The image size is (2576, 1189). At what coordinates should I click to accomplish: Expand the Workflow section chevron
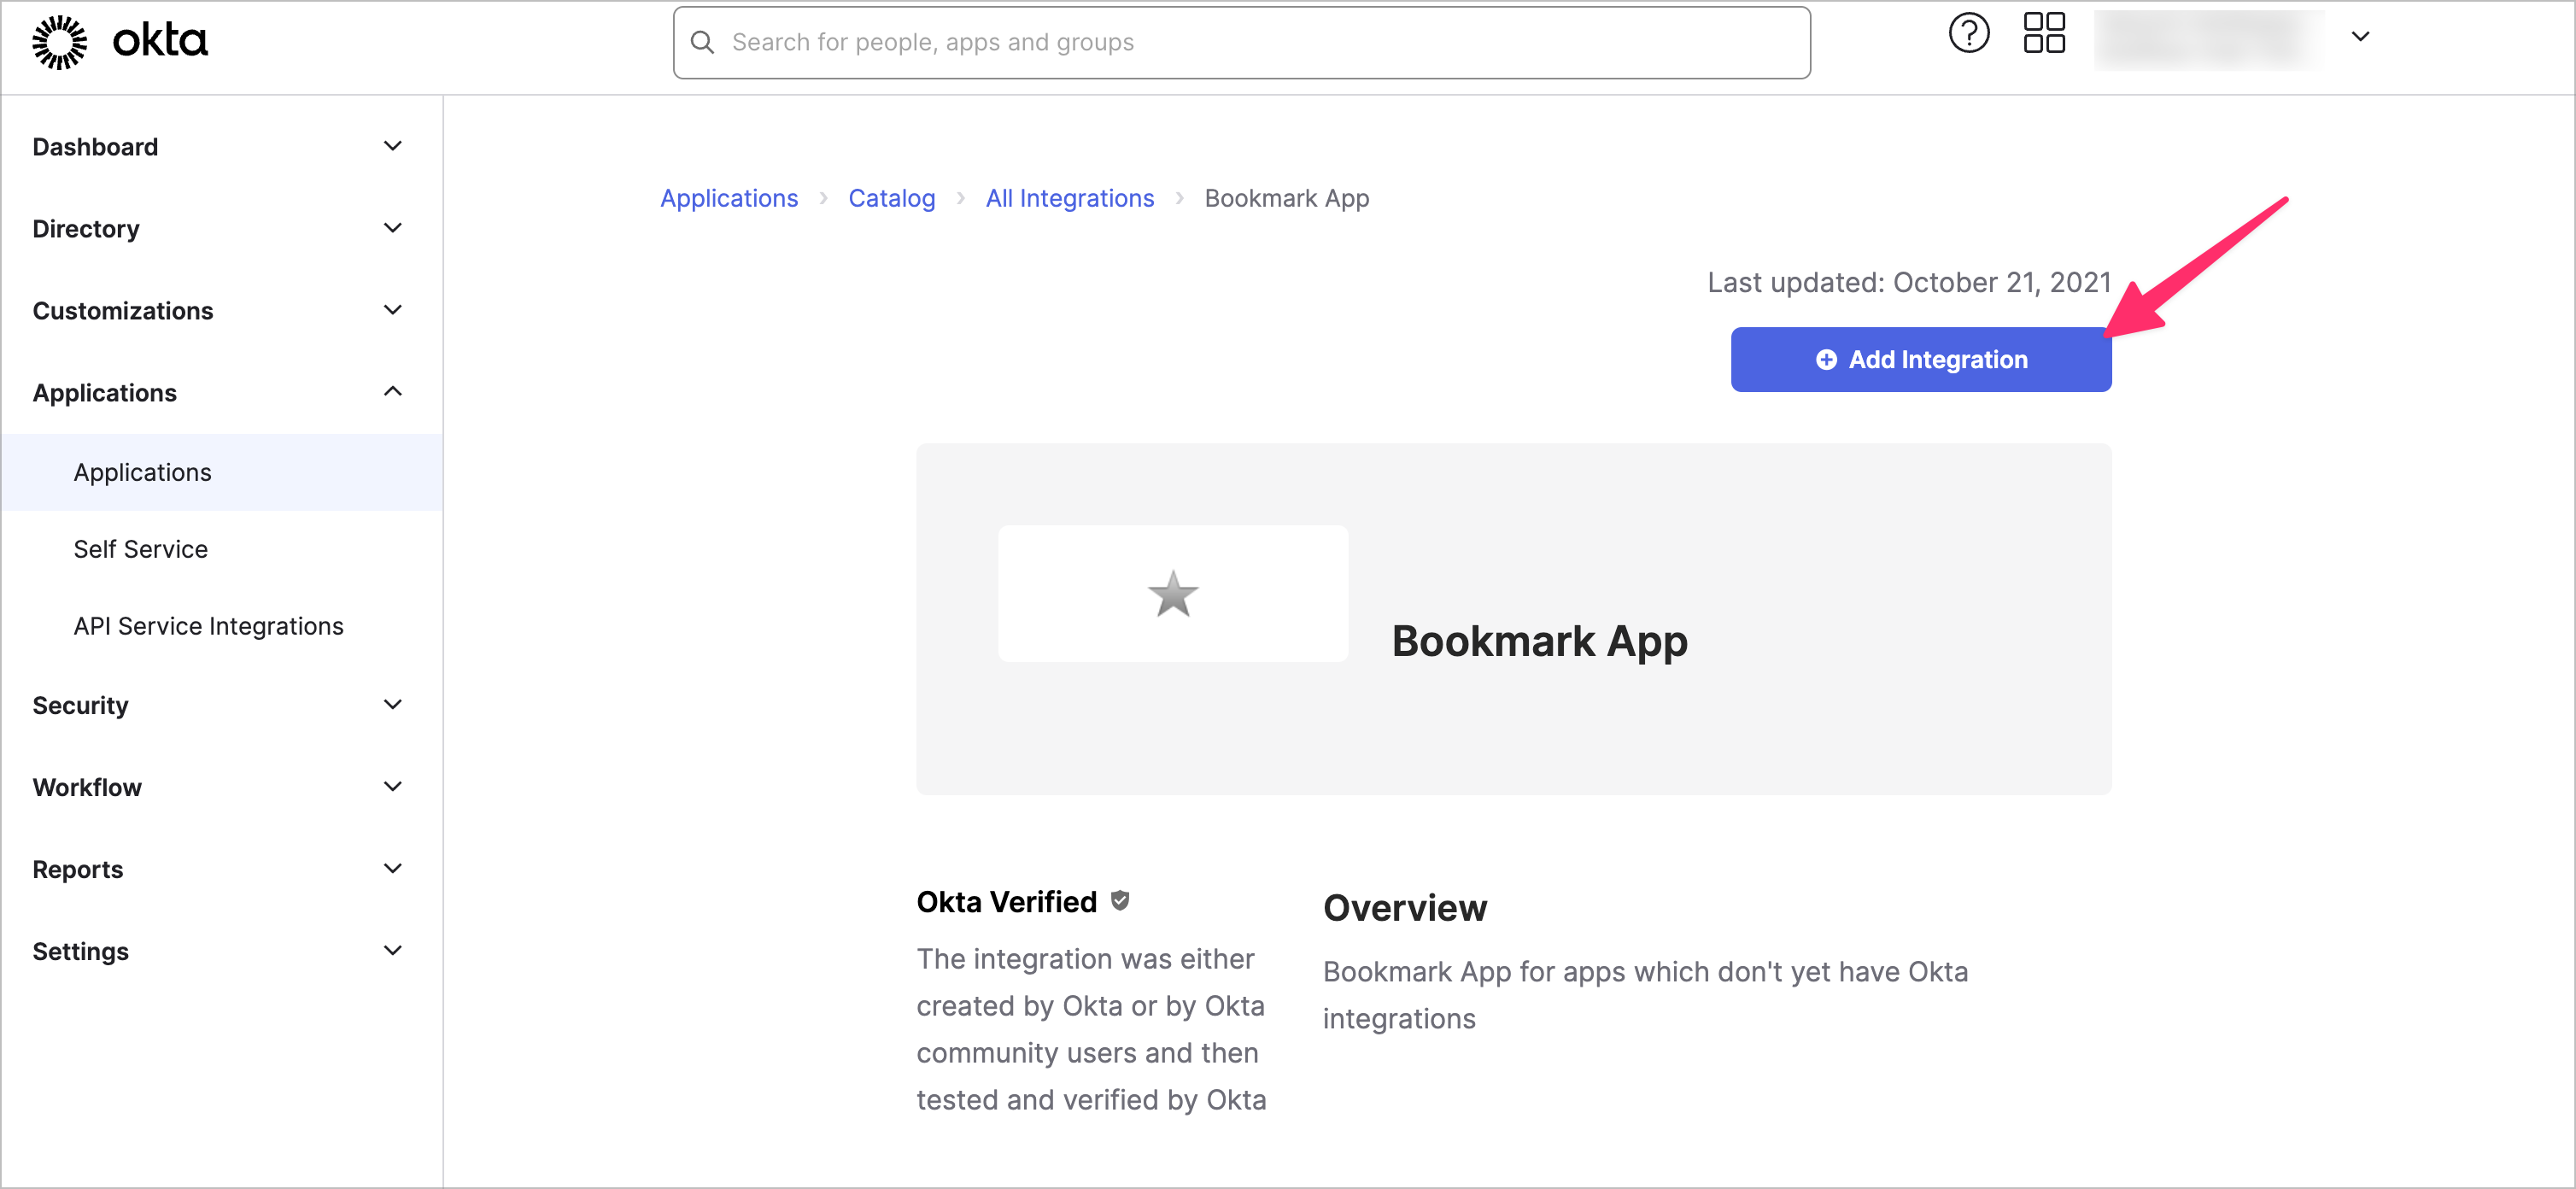(393, 787)
